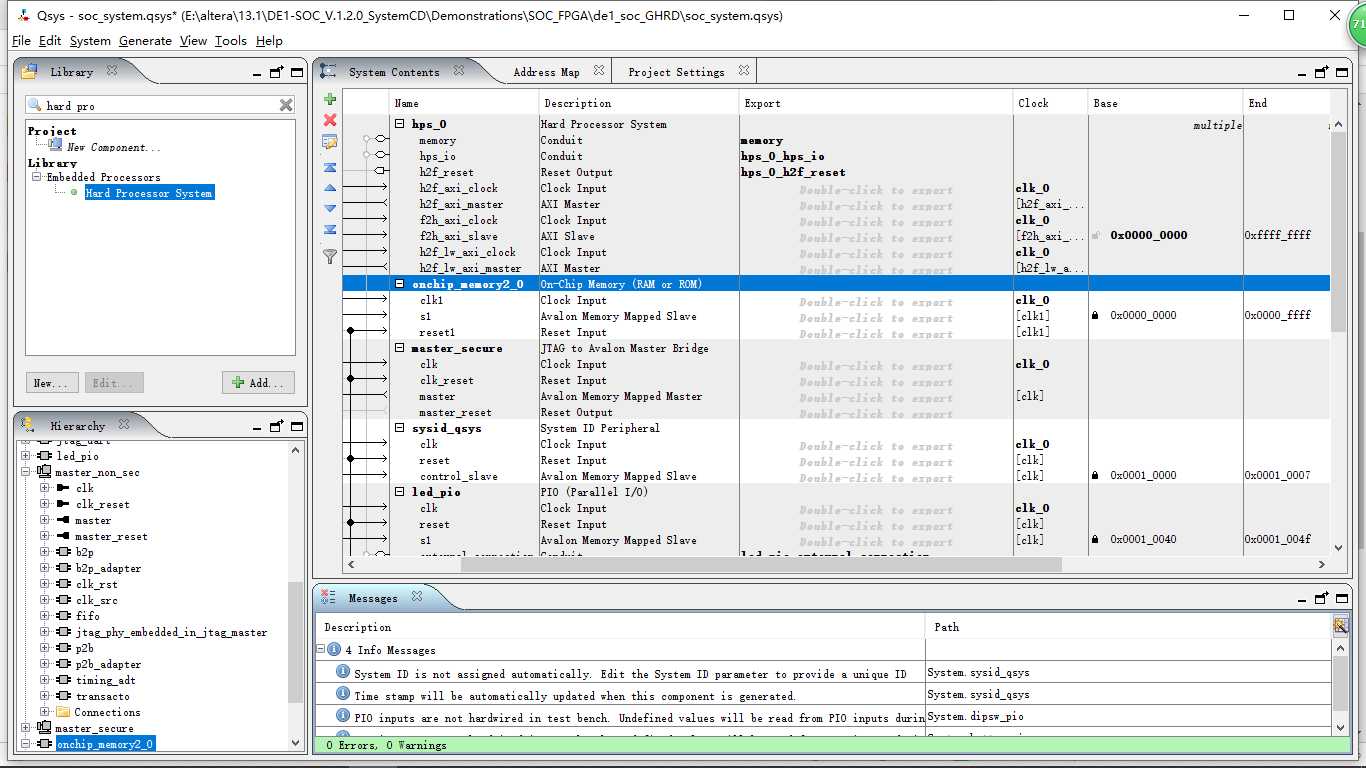Detach the System Contents panel
The width and height of the screenshot is (1366, 768).
point(1322,72)
